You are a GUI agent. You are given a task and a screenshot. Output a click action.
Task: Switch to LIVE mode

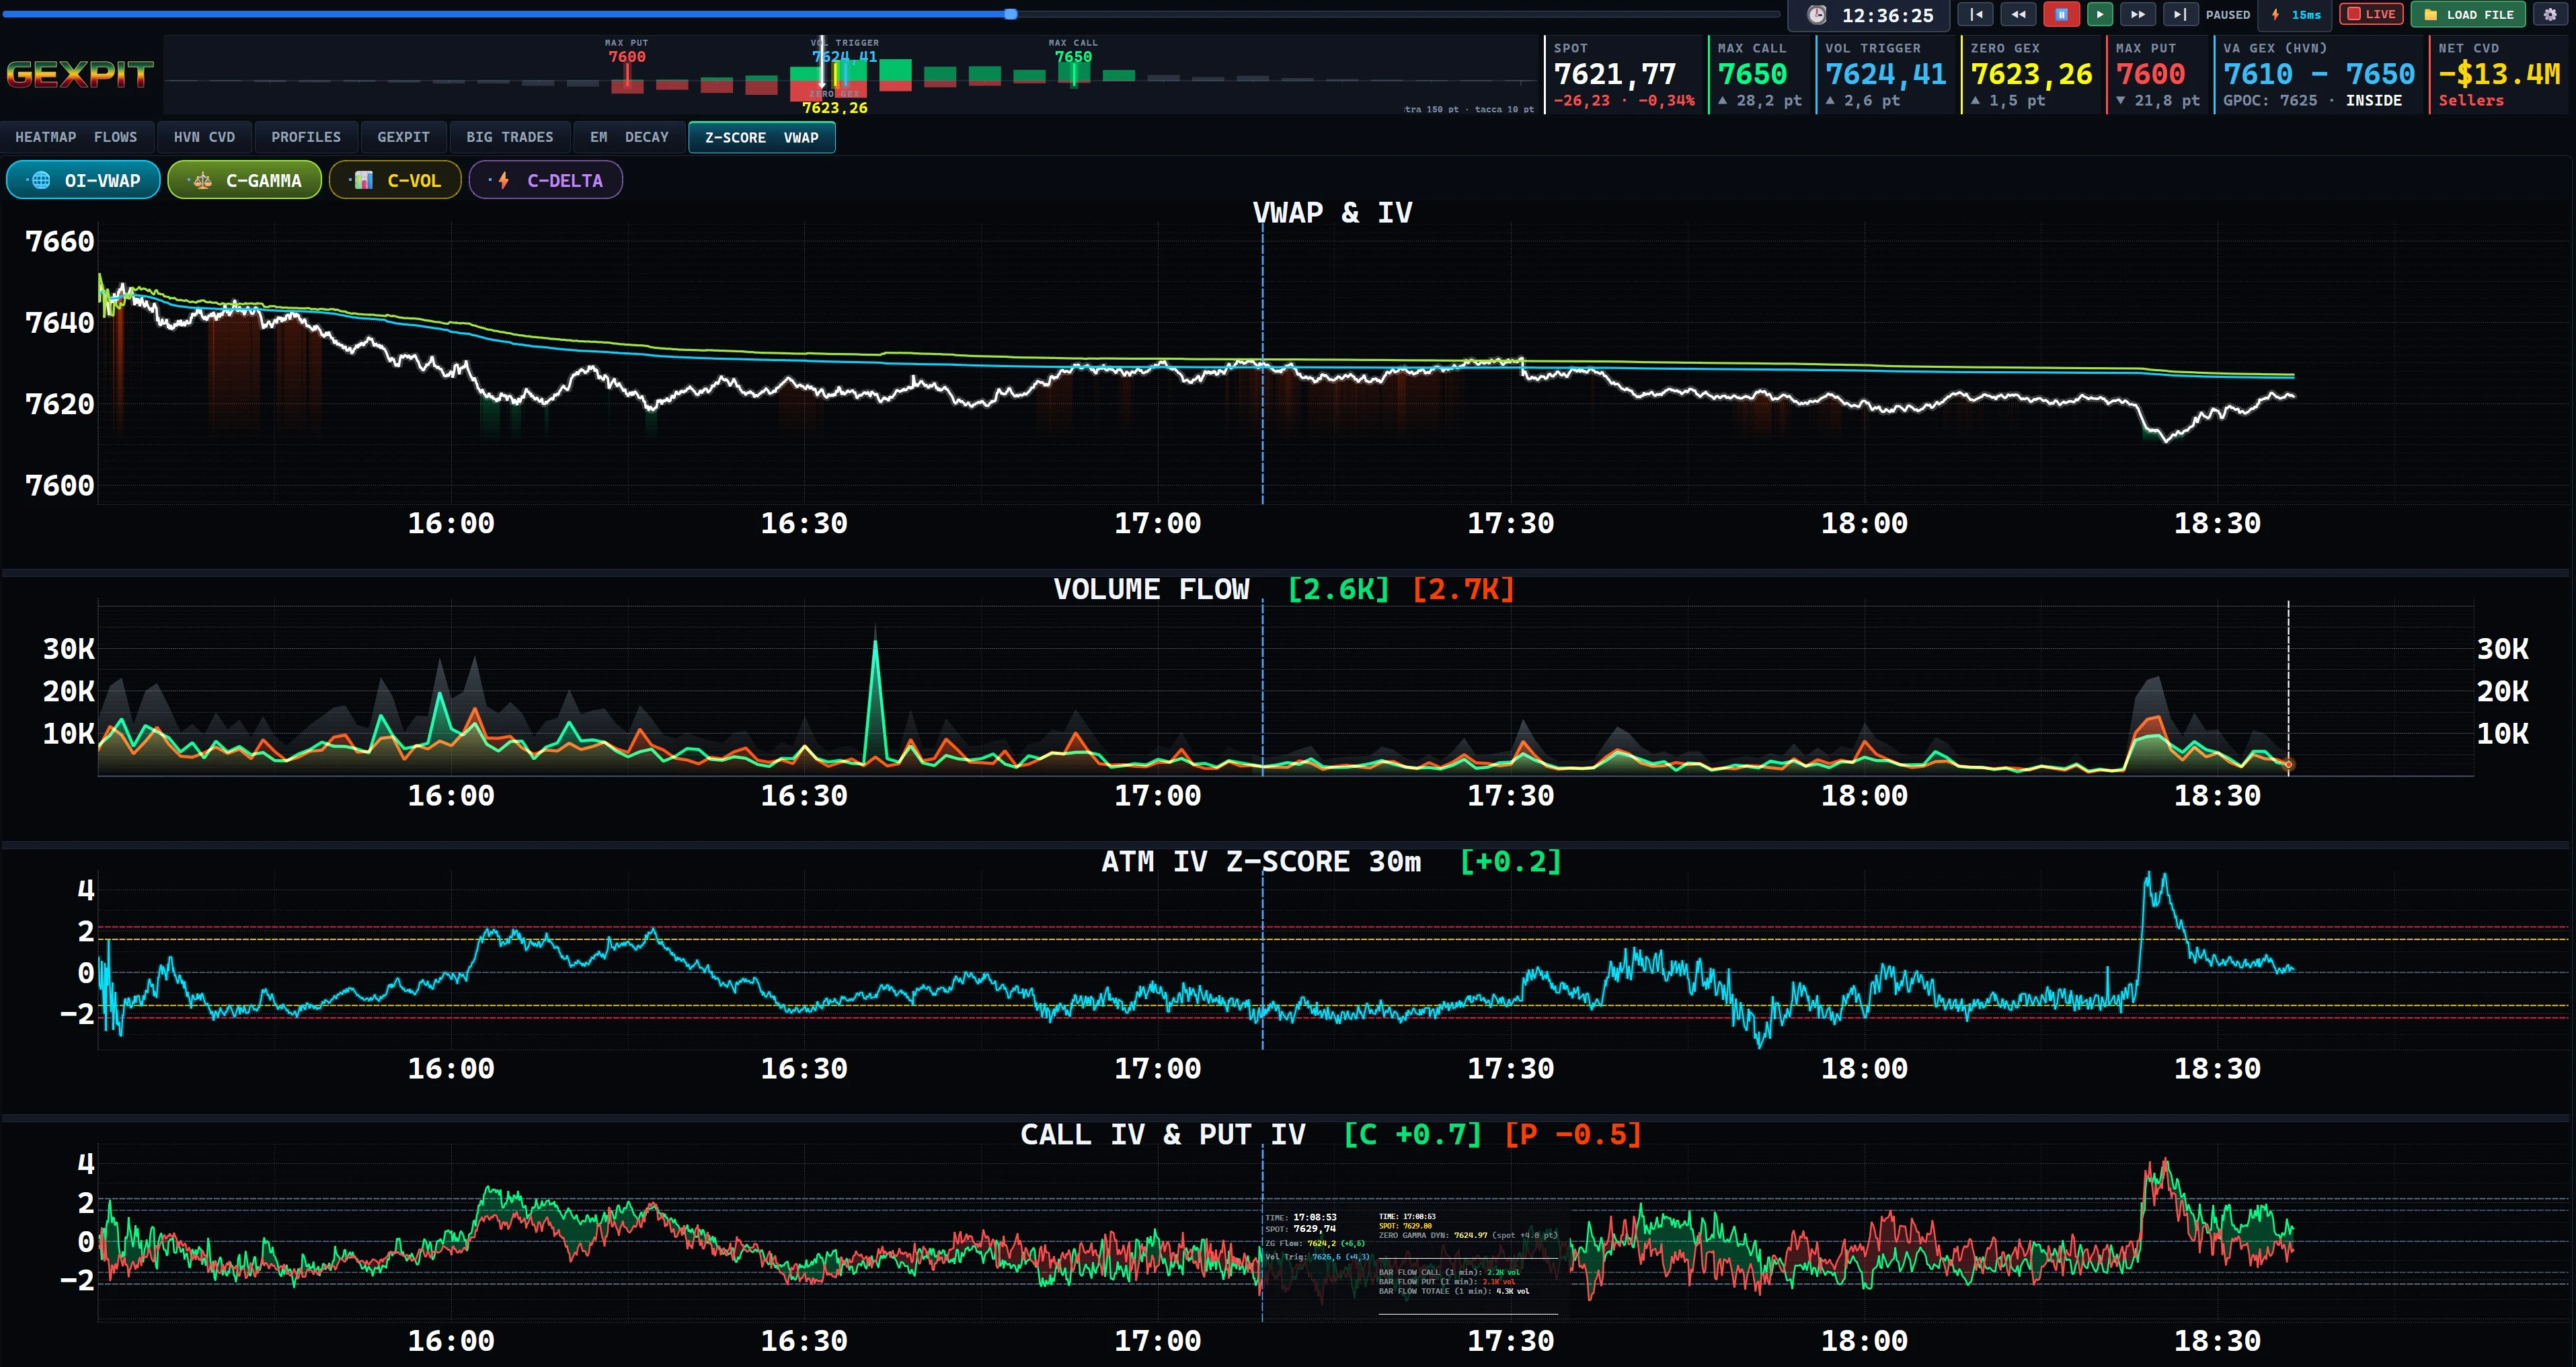coord(2371,15)
